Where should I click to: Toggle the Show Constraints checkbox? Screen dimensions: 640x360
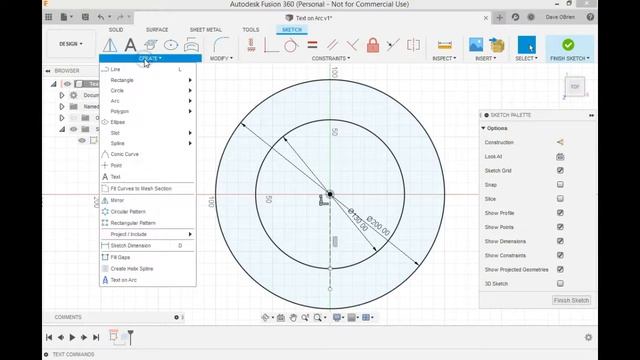pos(560,256)
